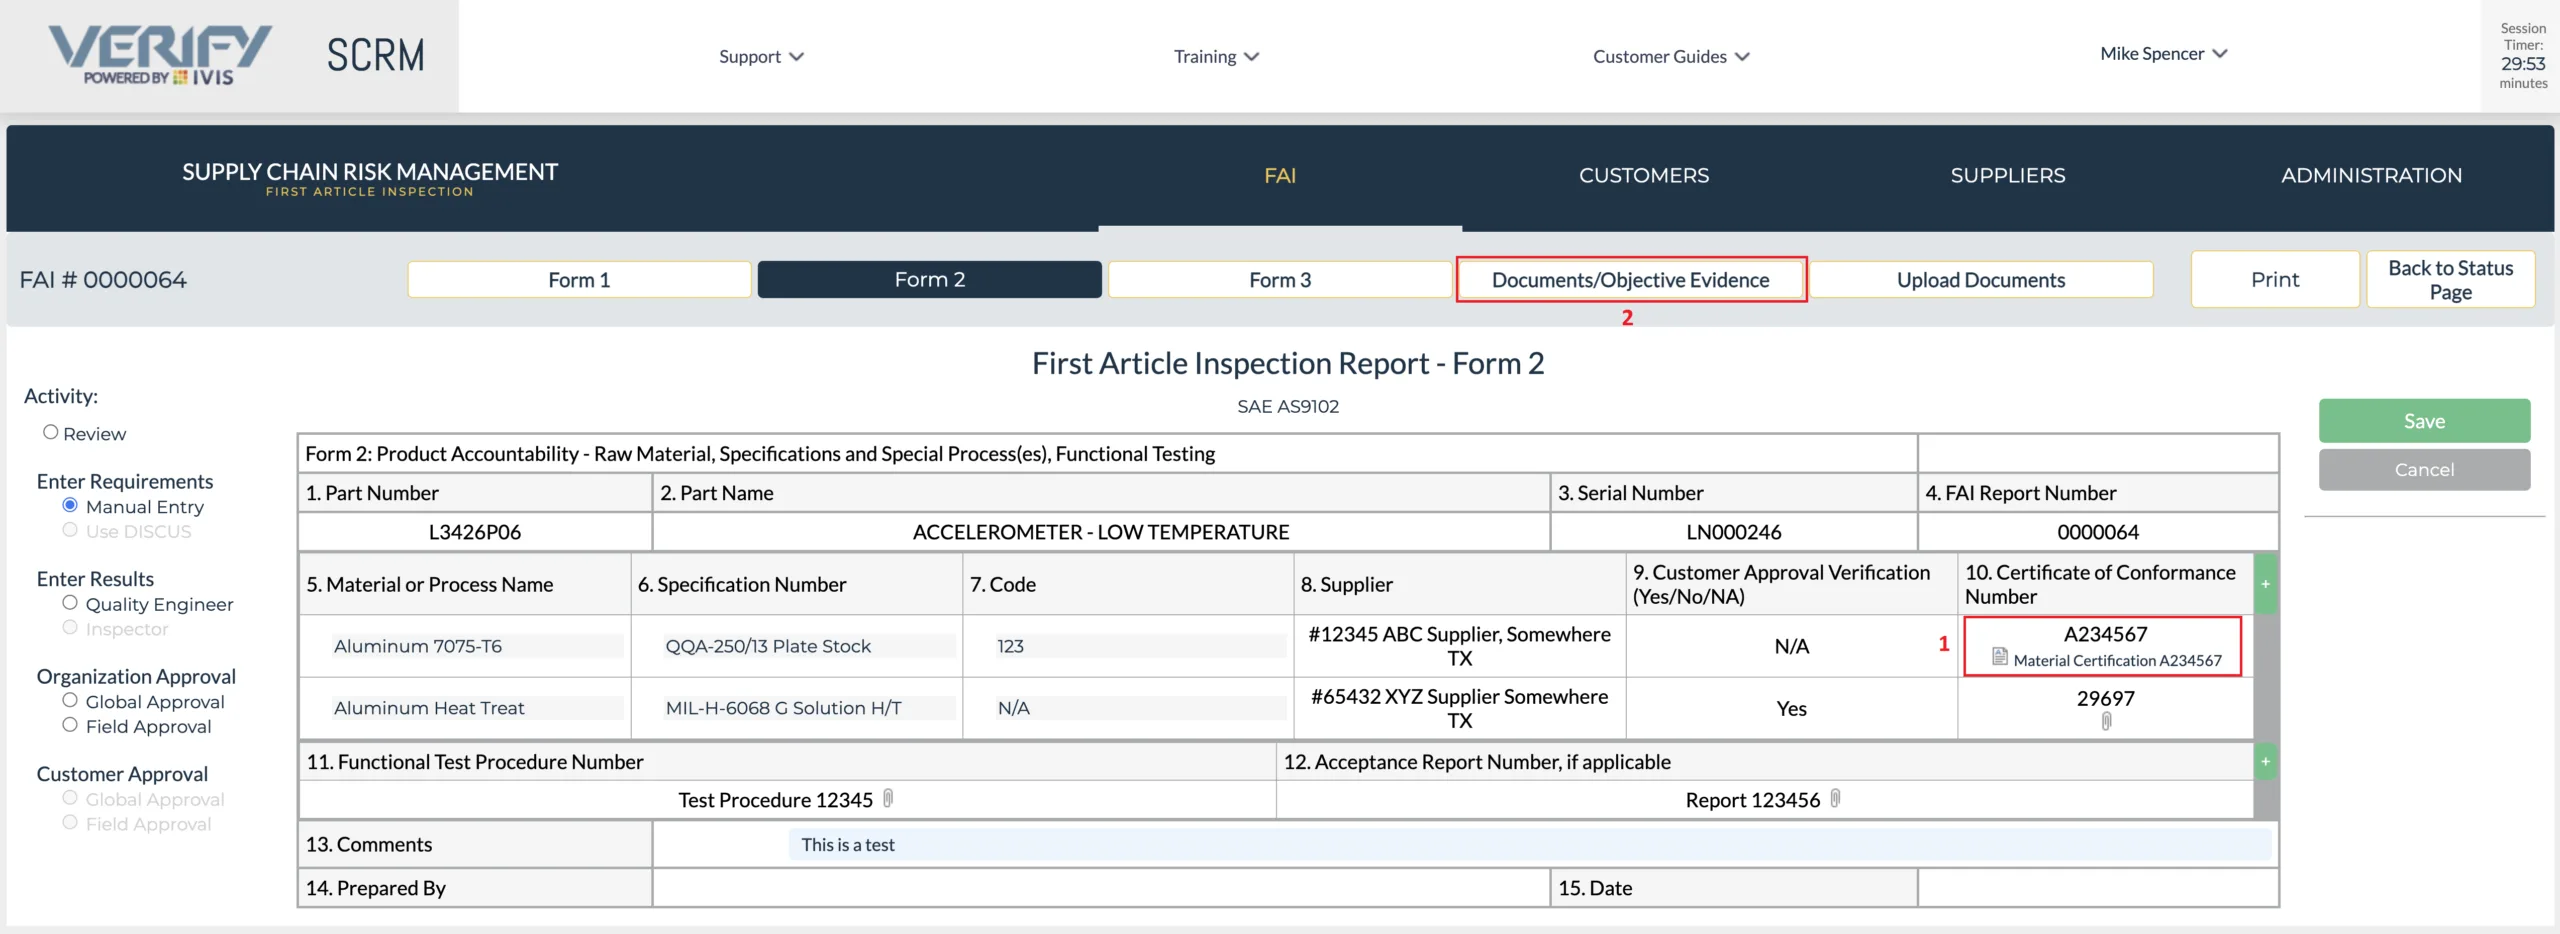Add a material row via green plus
The image size is (2560, 934).
tap(2265, 584)
